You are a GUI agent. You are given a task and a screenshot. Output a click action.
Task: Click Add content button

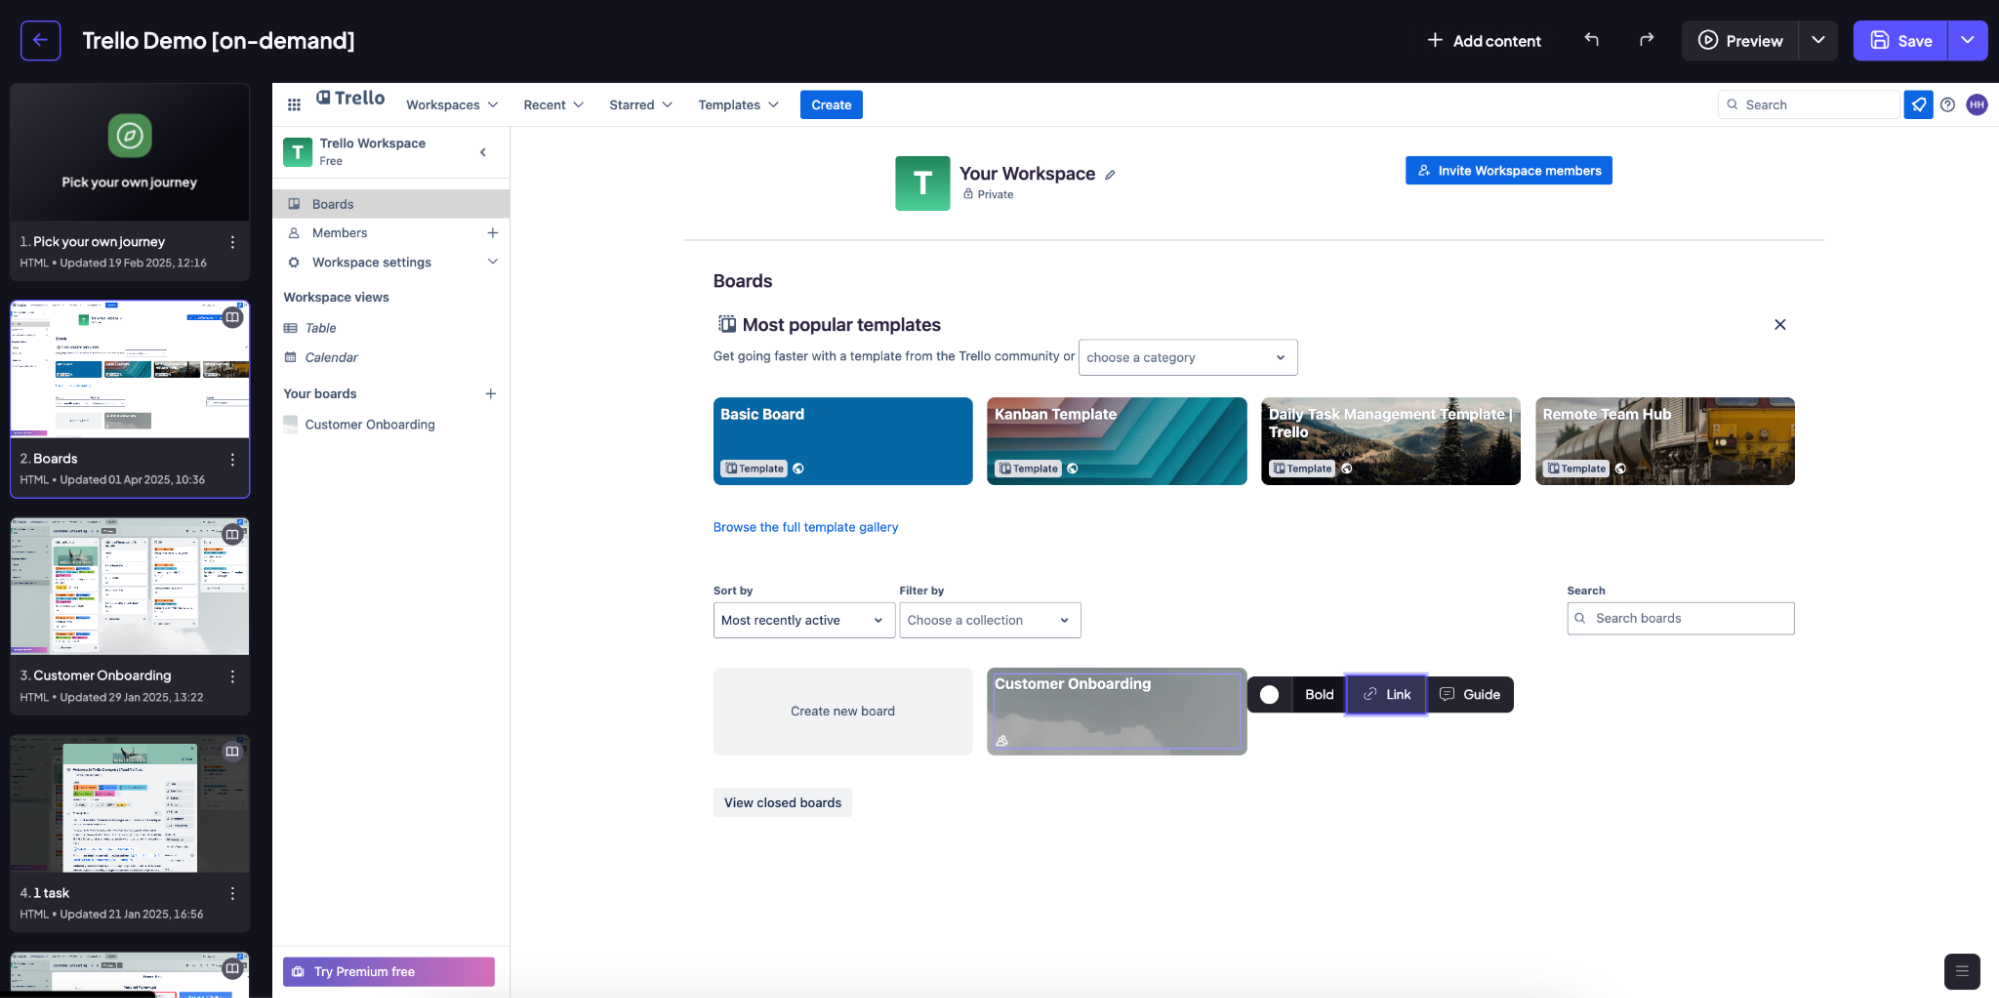tap(1483, 40)
